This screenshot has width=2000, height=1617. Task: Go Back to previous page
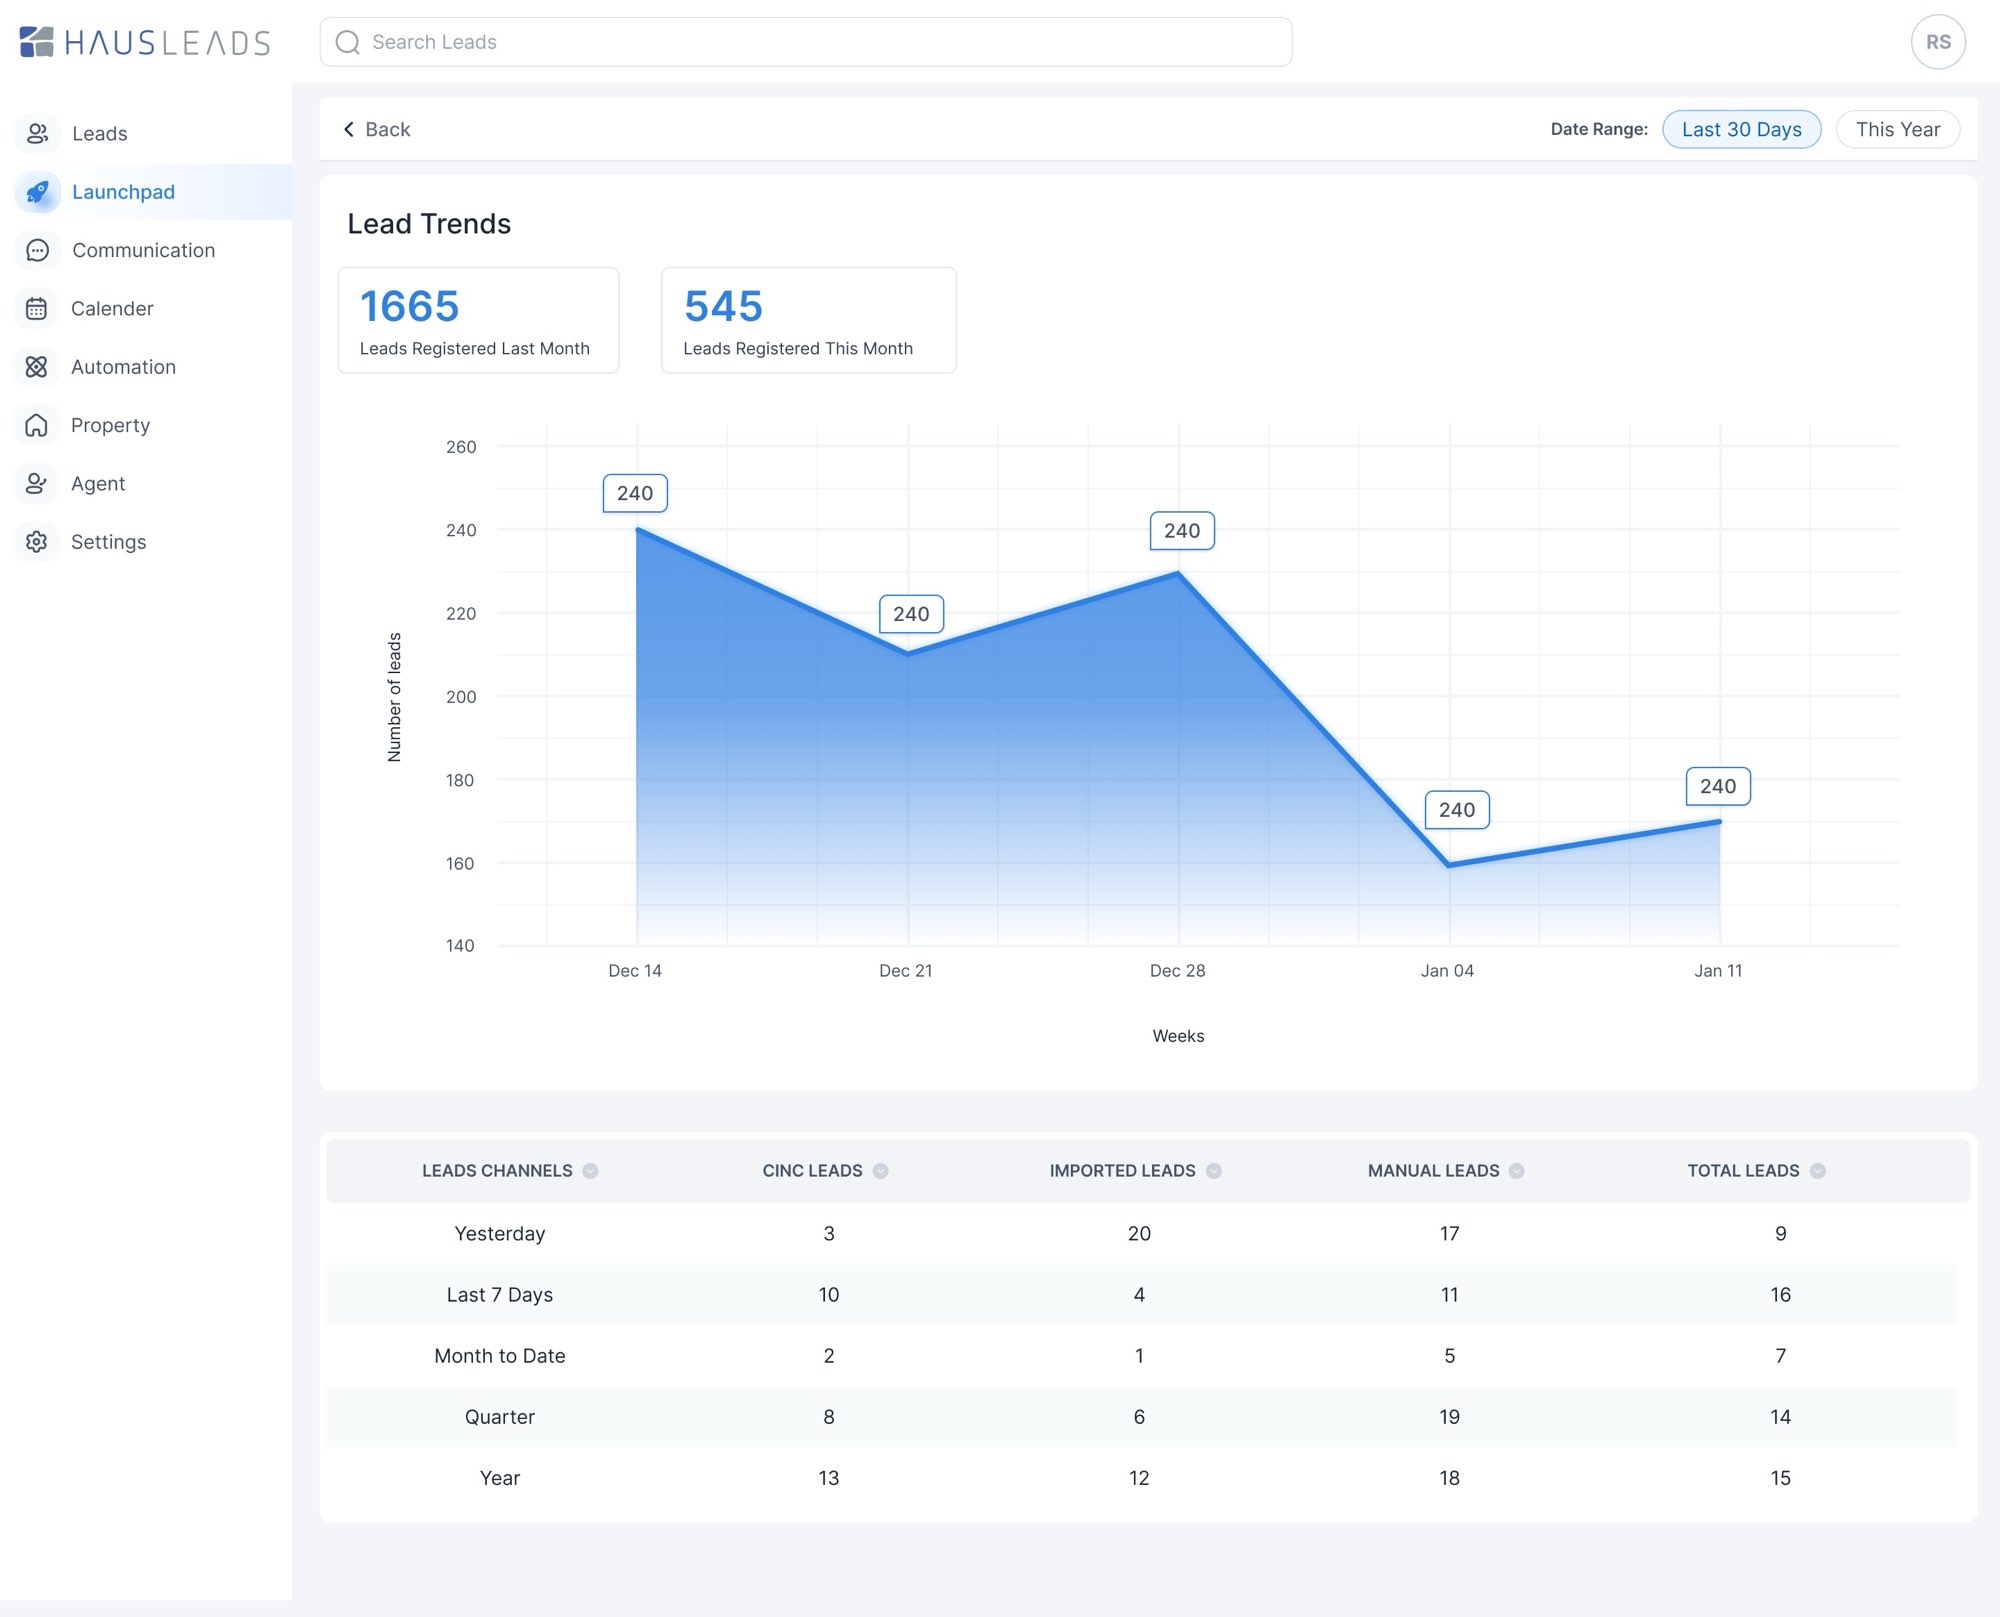pyautogui.click(x=377, y=129)
